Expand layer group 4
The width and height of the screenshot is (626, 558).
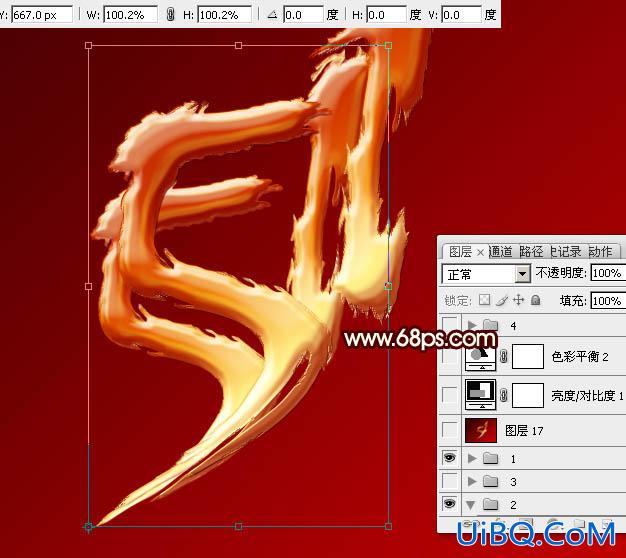click(x=472, y=325)
